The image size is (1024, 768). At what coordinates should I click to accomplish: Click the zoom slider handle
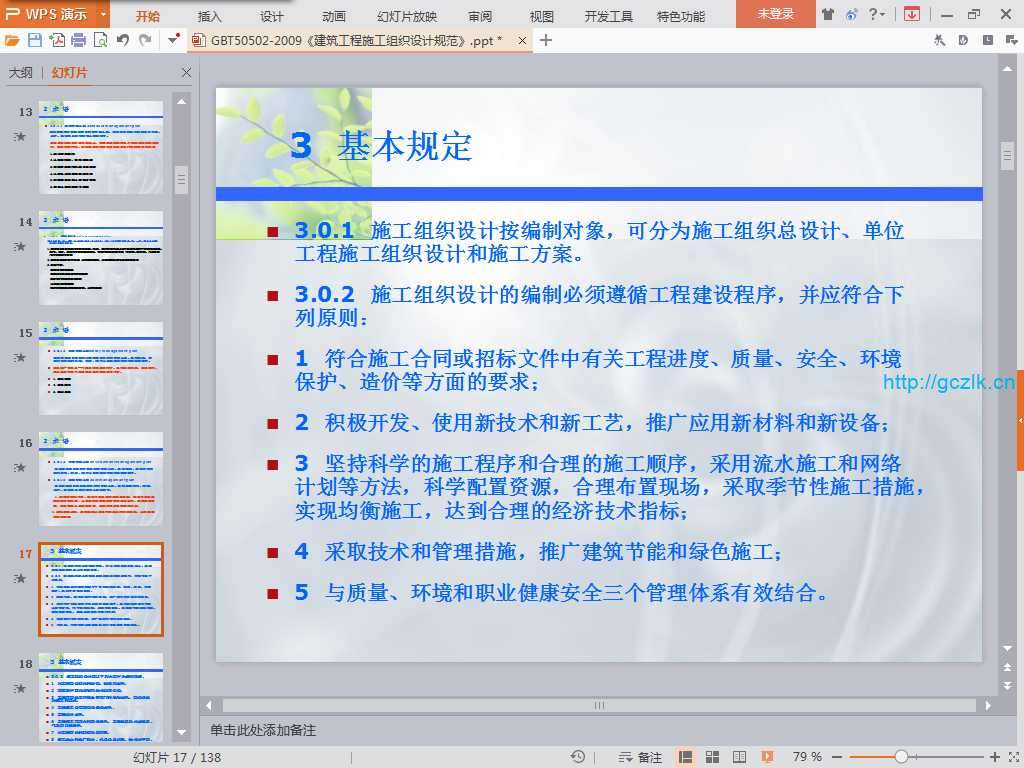coord(901,757)
